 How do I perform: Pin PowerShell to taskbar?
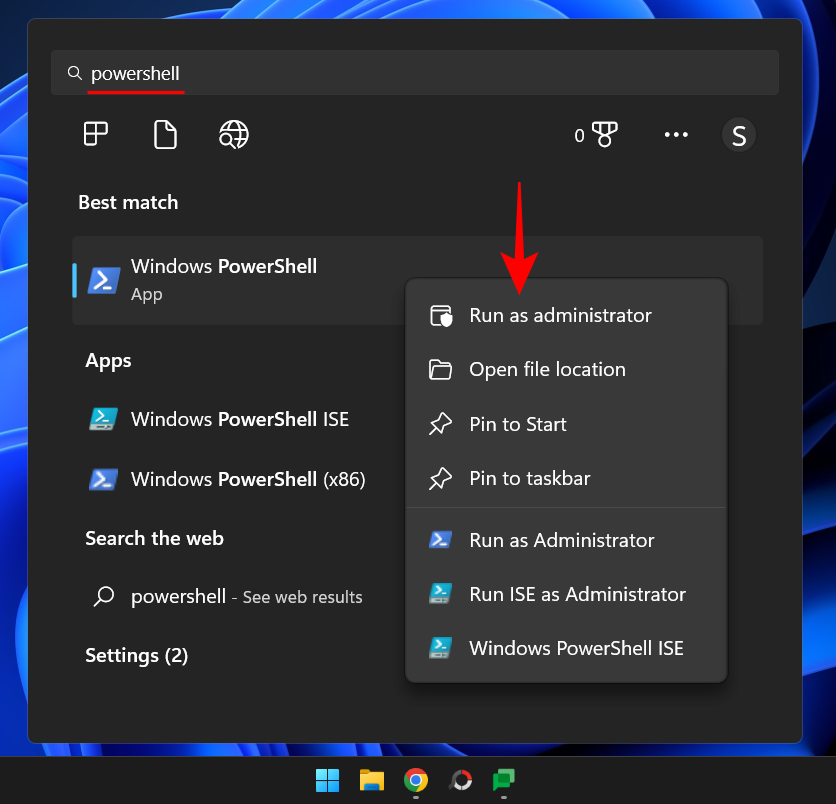(530, 478)
